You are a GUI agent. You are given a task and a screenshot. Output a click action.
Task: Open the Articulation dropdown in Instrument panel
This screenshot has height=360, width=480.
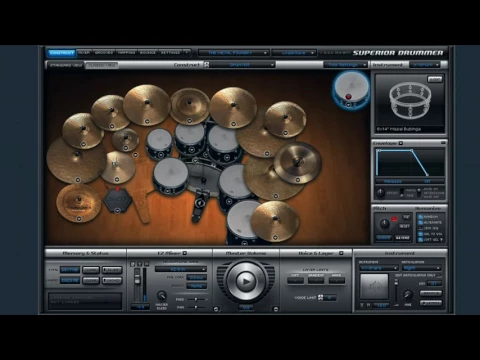click(422, 268)
